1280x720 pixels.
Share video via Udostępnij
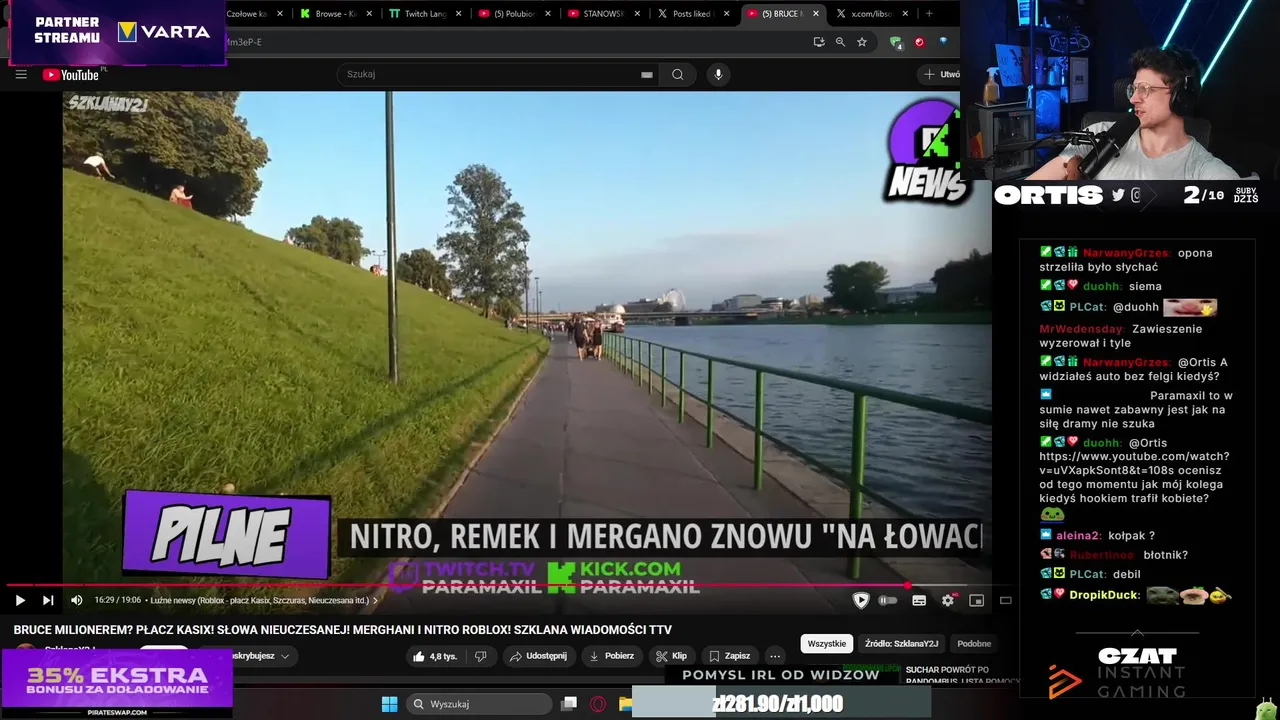click(x=538, y=656)
